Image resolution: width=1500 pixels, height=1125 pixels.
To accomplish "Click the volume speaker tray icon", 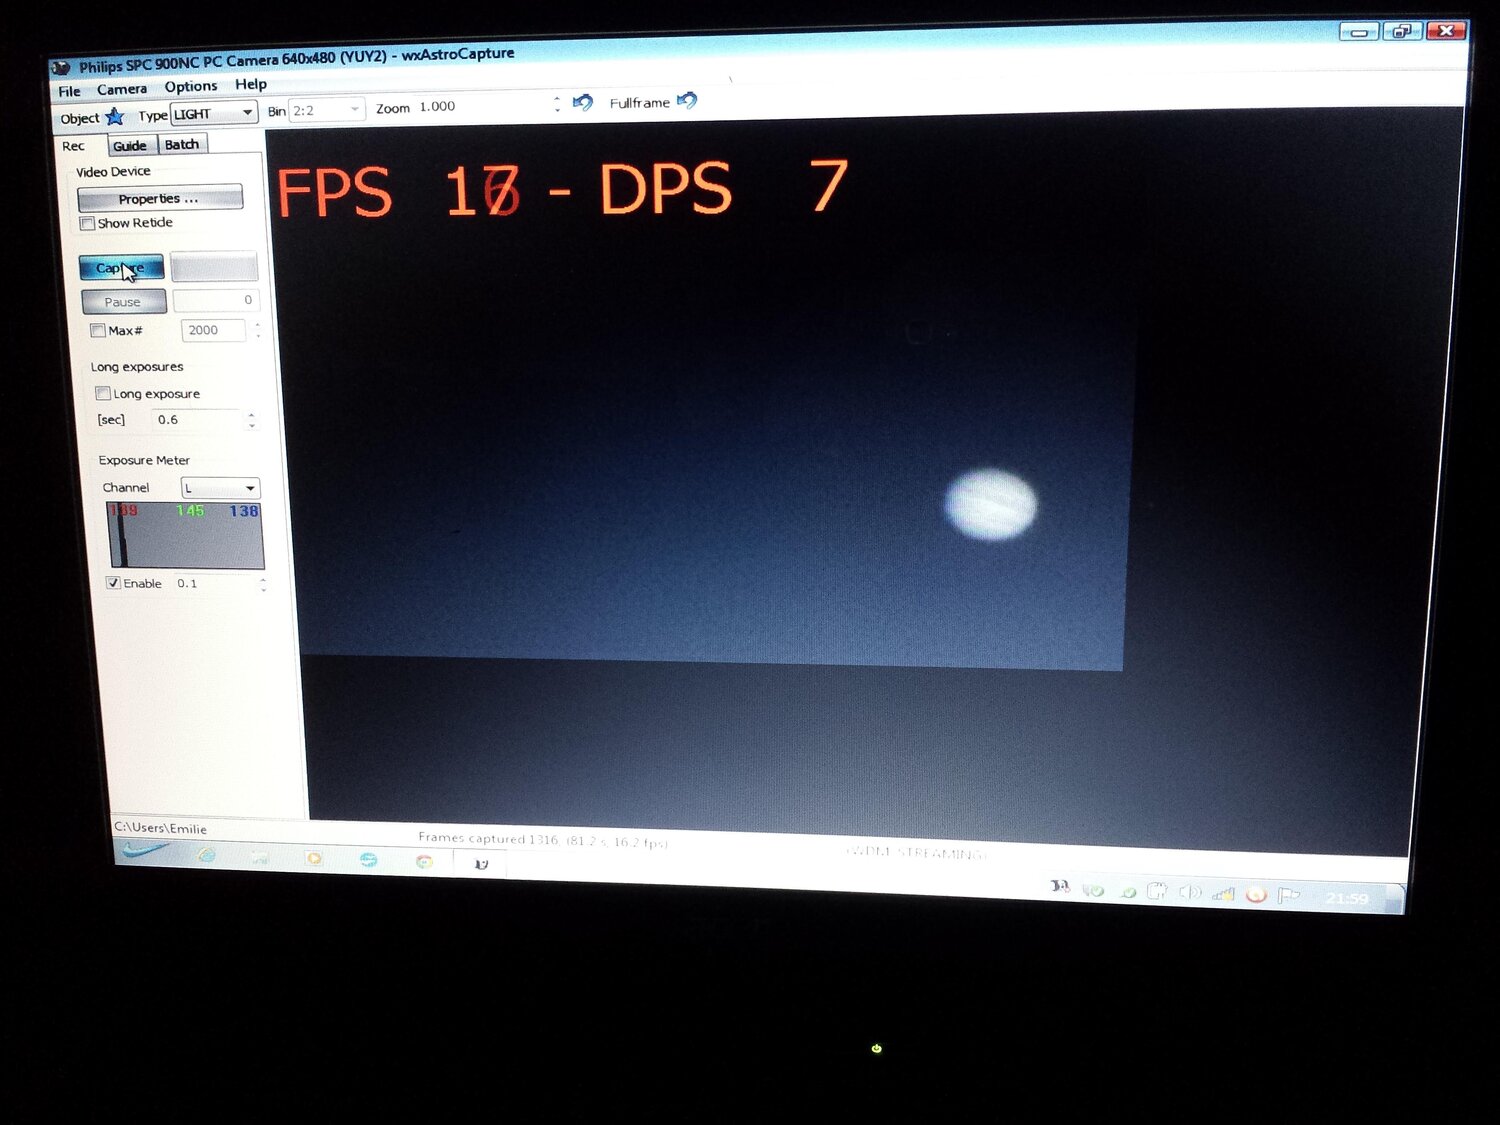I will click(x=1189, y=891).
